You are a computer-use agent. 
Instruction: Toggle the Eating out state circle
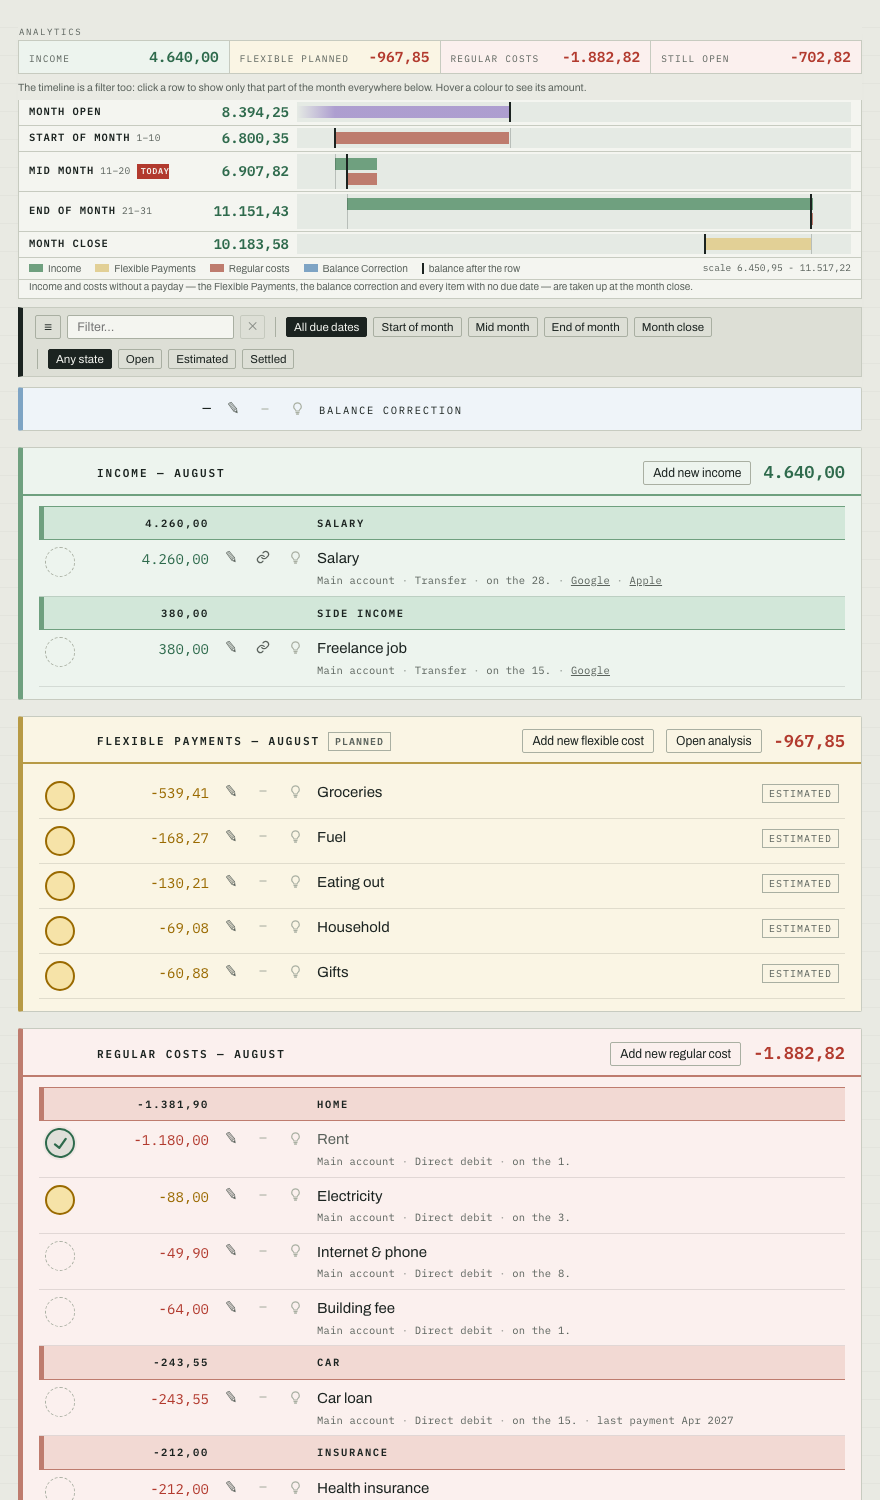[60, 886]
